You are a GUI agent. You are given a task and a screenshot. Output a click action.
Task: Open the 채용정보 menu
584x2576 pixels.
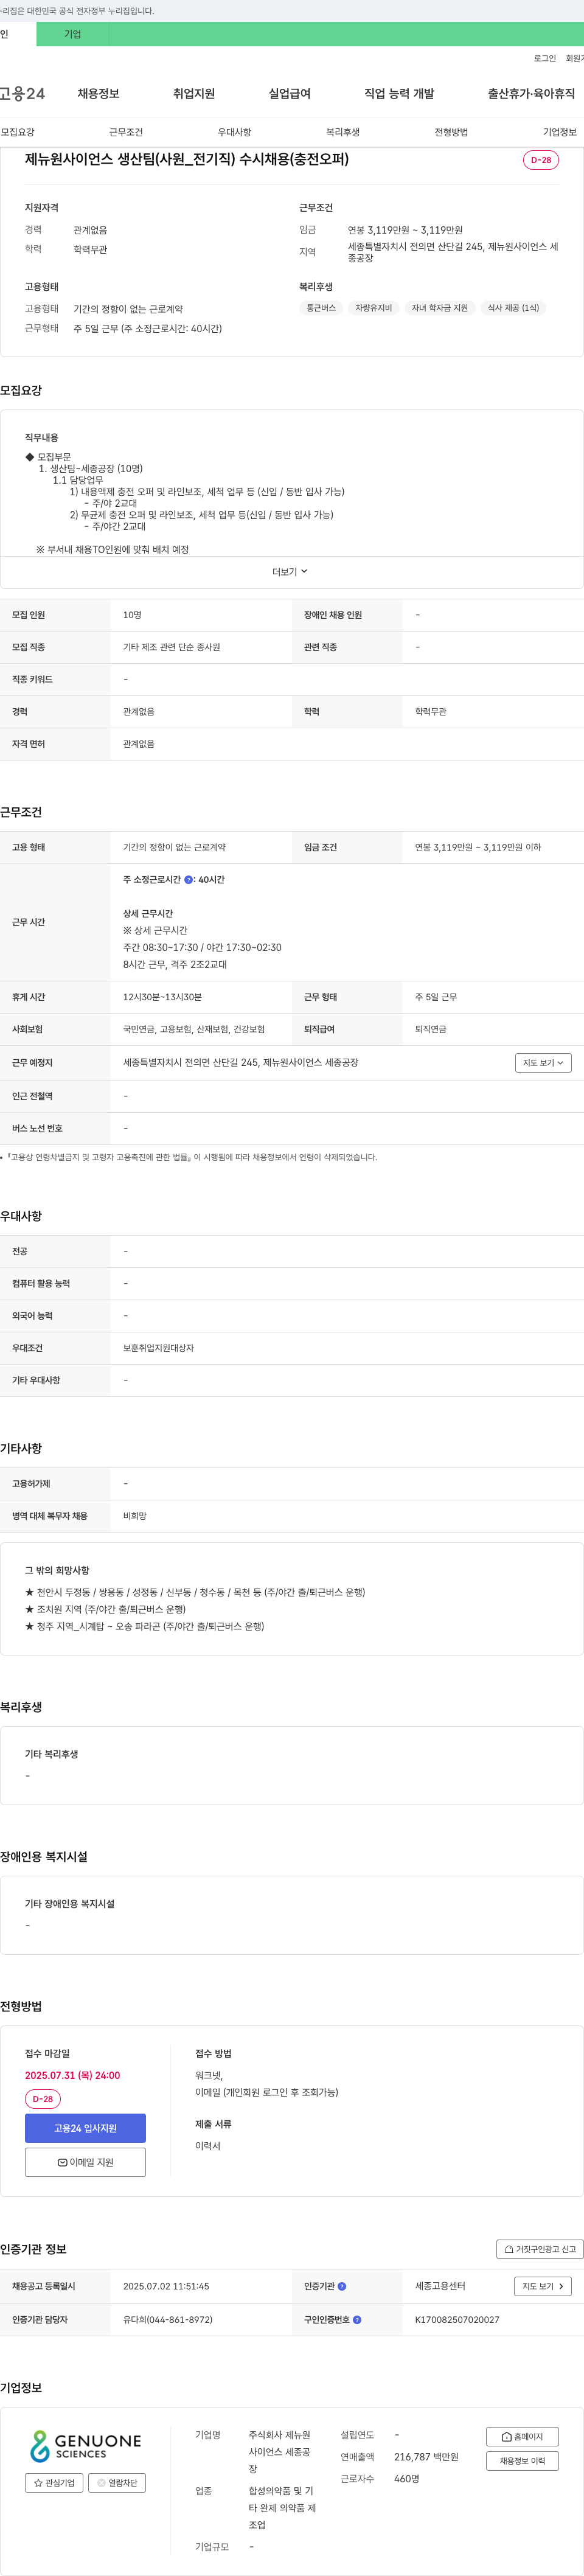coord(98,93)
